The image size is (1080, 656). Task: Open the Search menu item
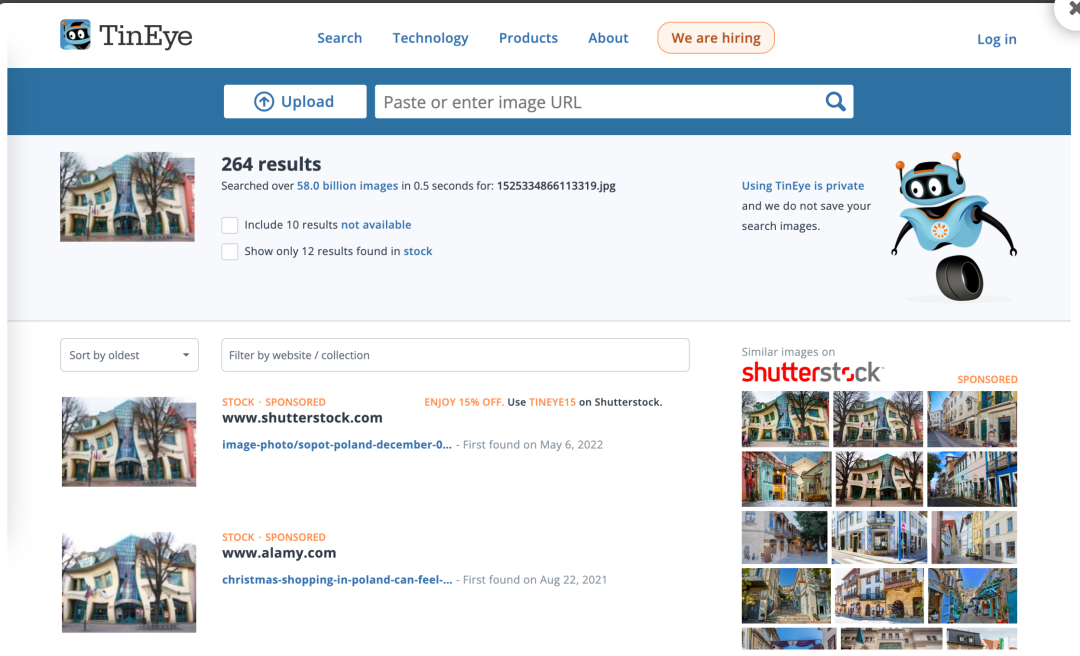[340, 38]
